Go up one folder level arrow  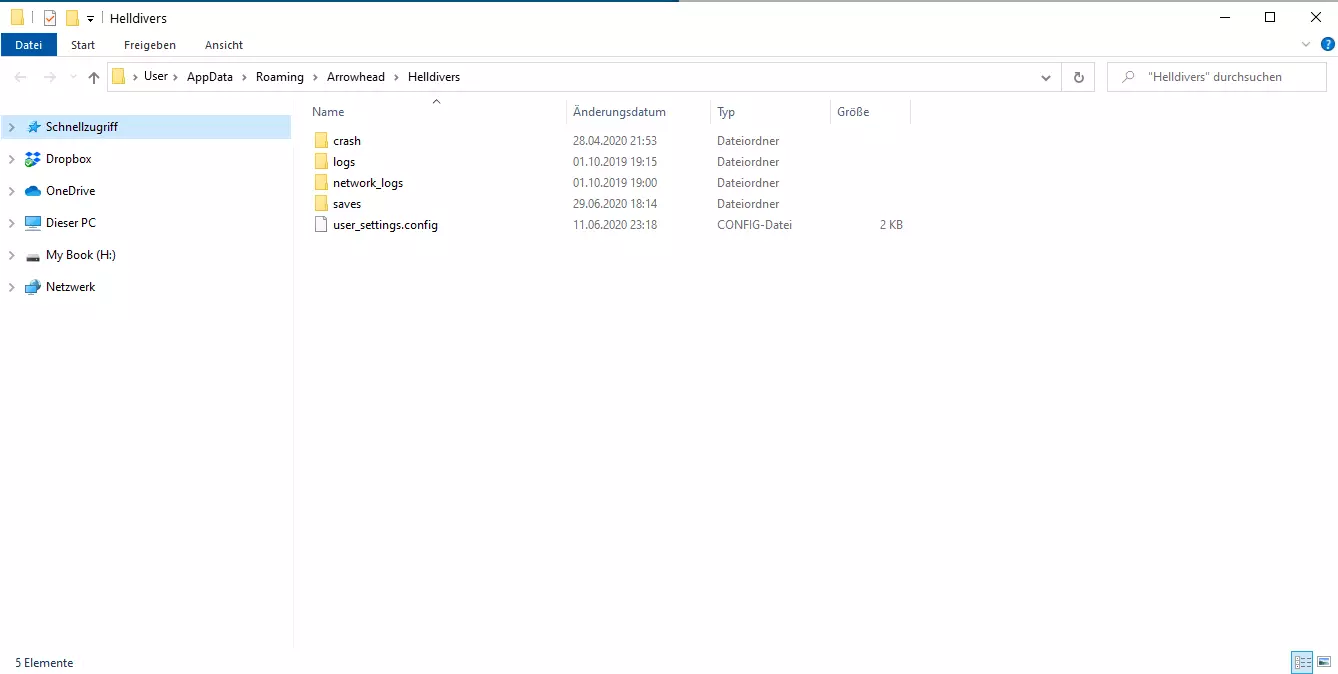(94, 77)
